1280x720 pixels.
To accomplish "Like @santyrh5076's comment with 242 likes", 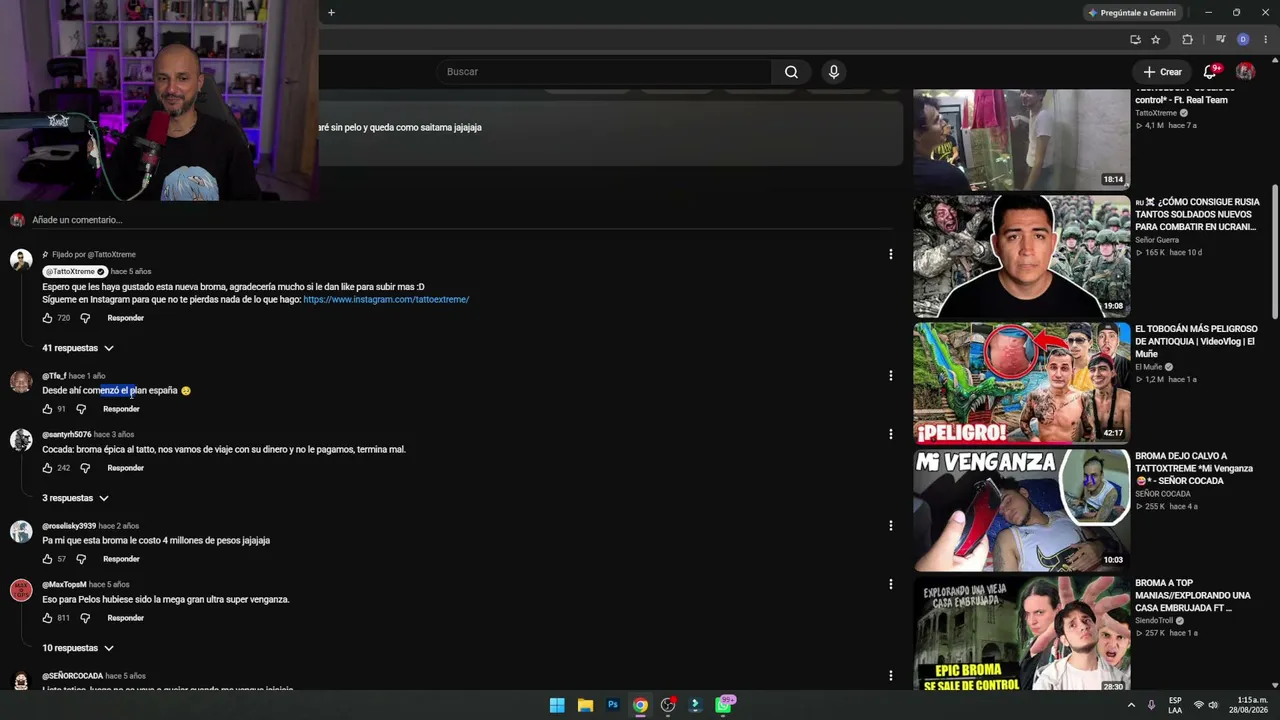I will (x=47, y=468).
